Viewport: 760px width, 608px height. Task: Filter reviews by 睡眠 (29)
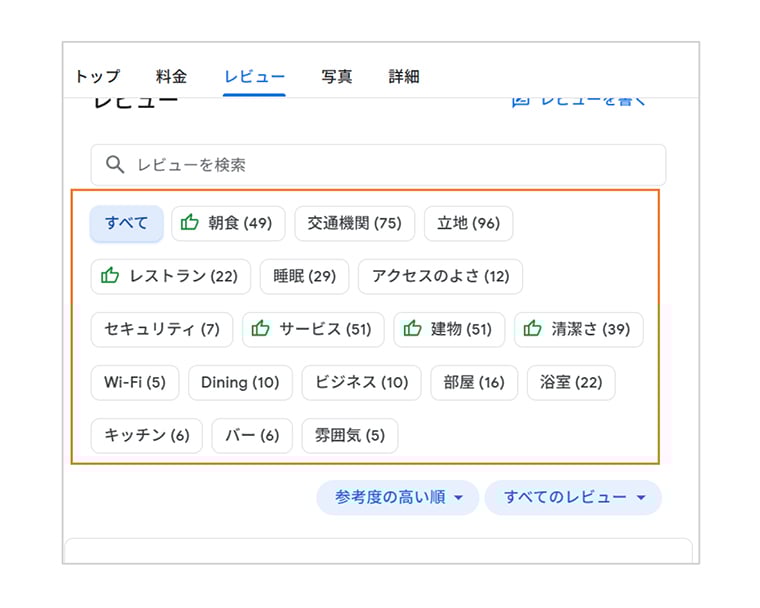click(x=304, y=276)
